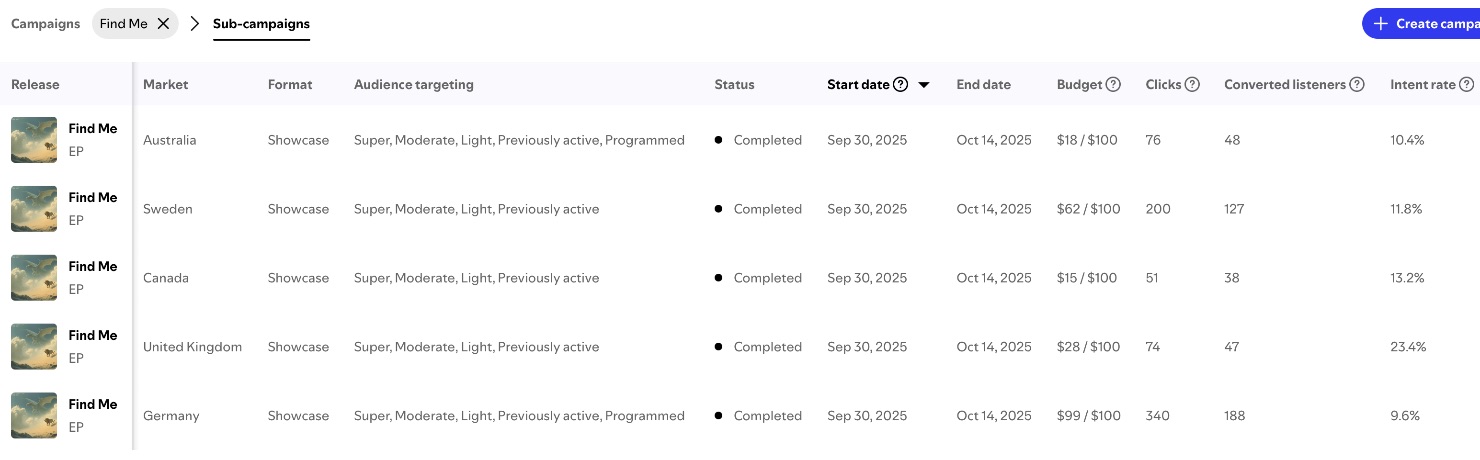Click the Intent rate help icon

[x=1466, y=85]
